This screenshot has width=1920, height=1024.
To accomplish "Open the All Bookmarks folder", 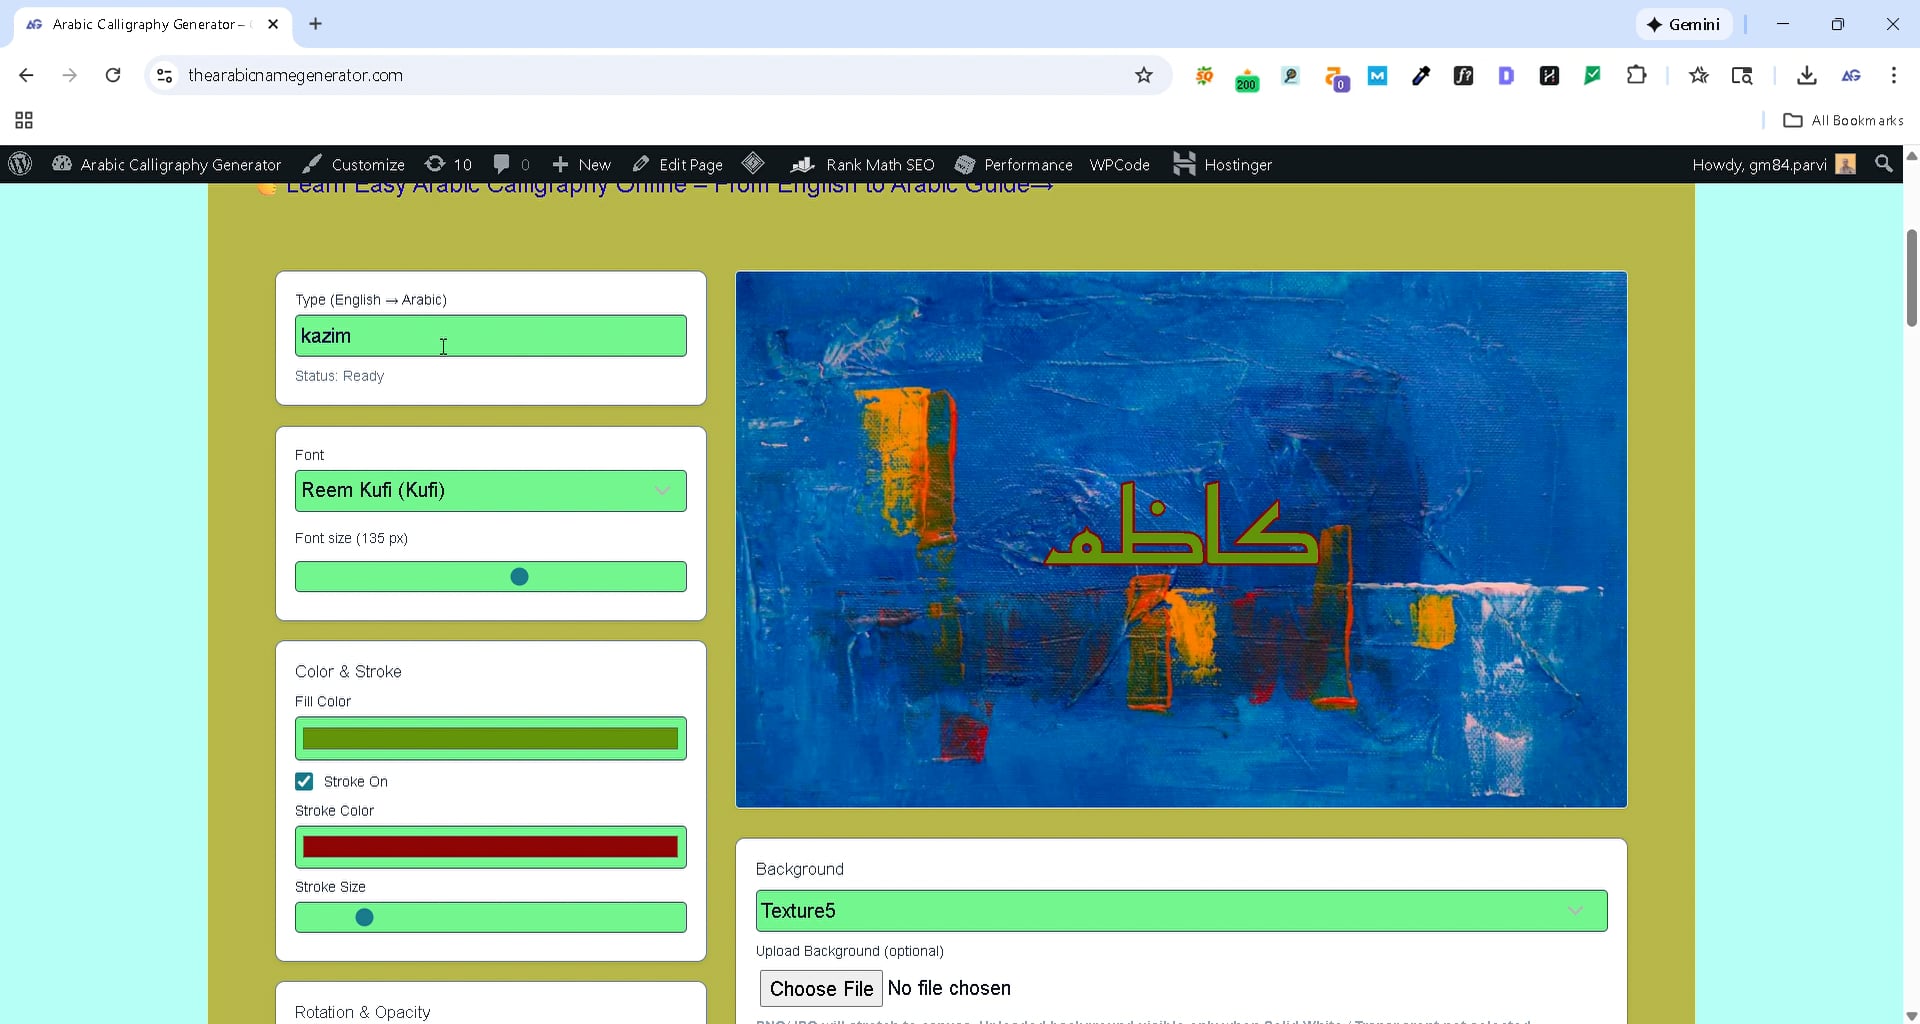I will (1843, 120).
